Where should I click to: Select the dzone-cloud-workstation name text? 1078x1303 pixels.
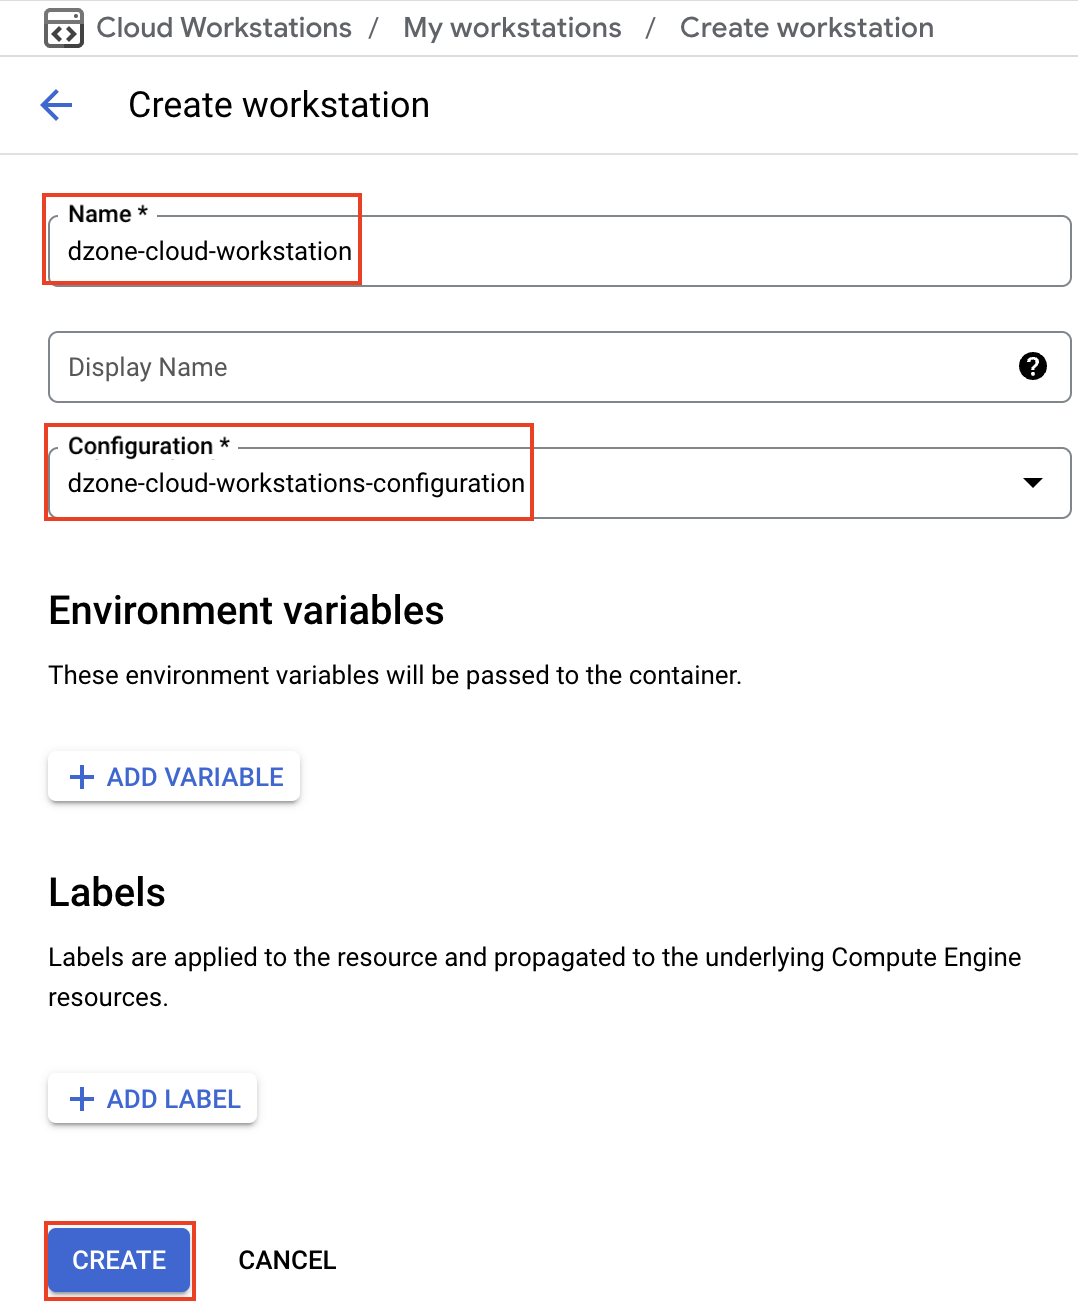[x=211, y=251]
